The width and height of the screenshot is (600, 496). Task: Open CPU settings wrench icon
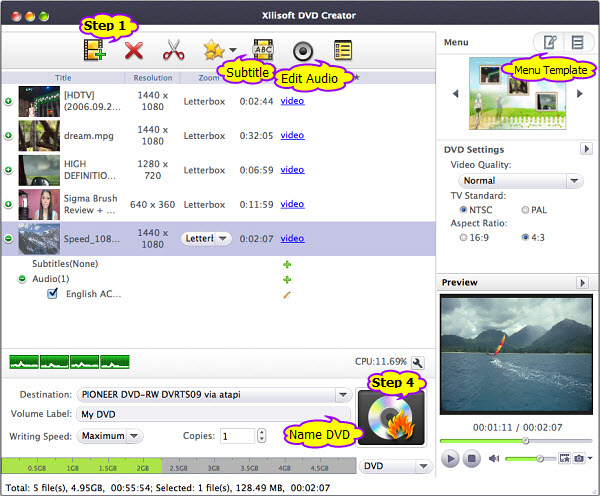pos(417,362)
